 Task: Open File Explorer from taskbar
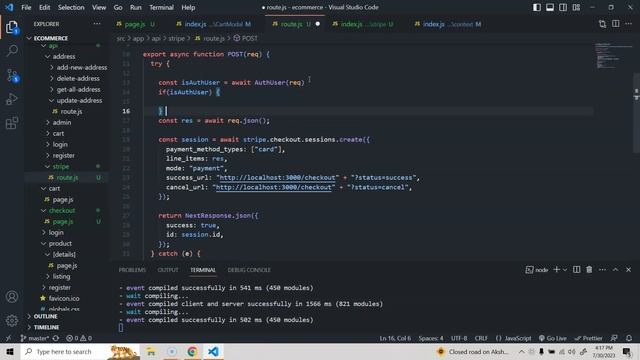(151, 351)
